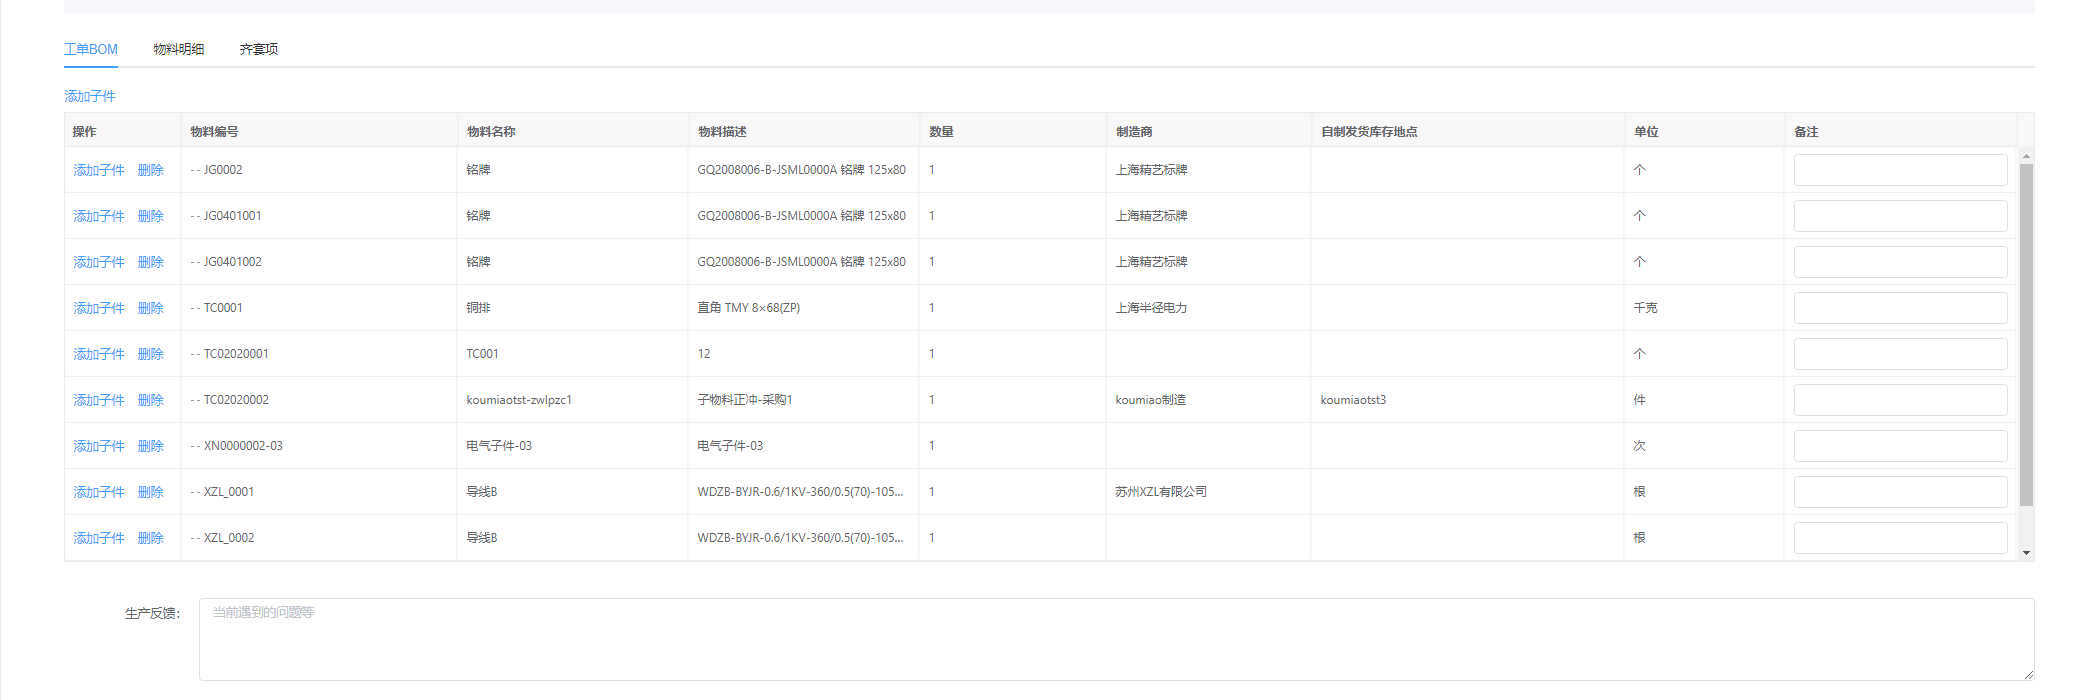Select the 工单BOM tab
2077x700 pixels.
click(x=91, y=49)
